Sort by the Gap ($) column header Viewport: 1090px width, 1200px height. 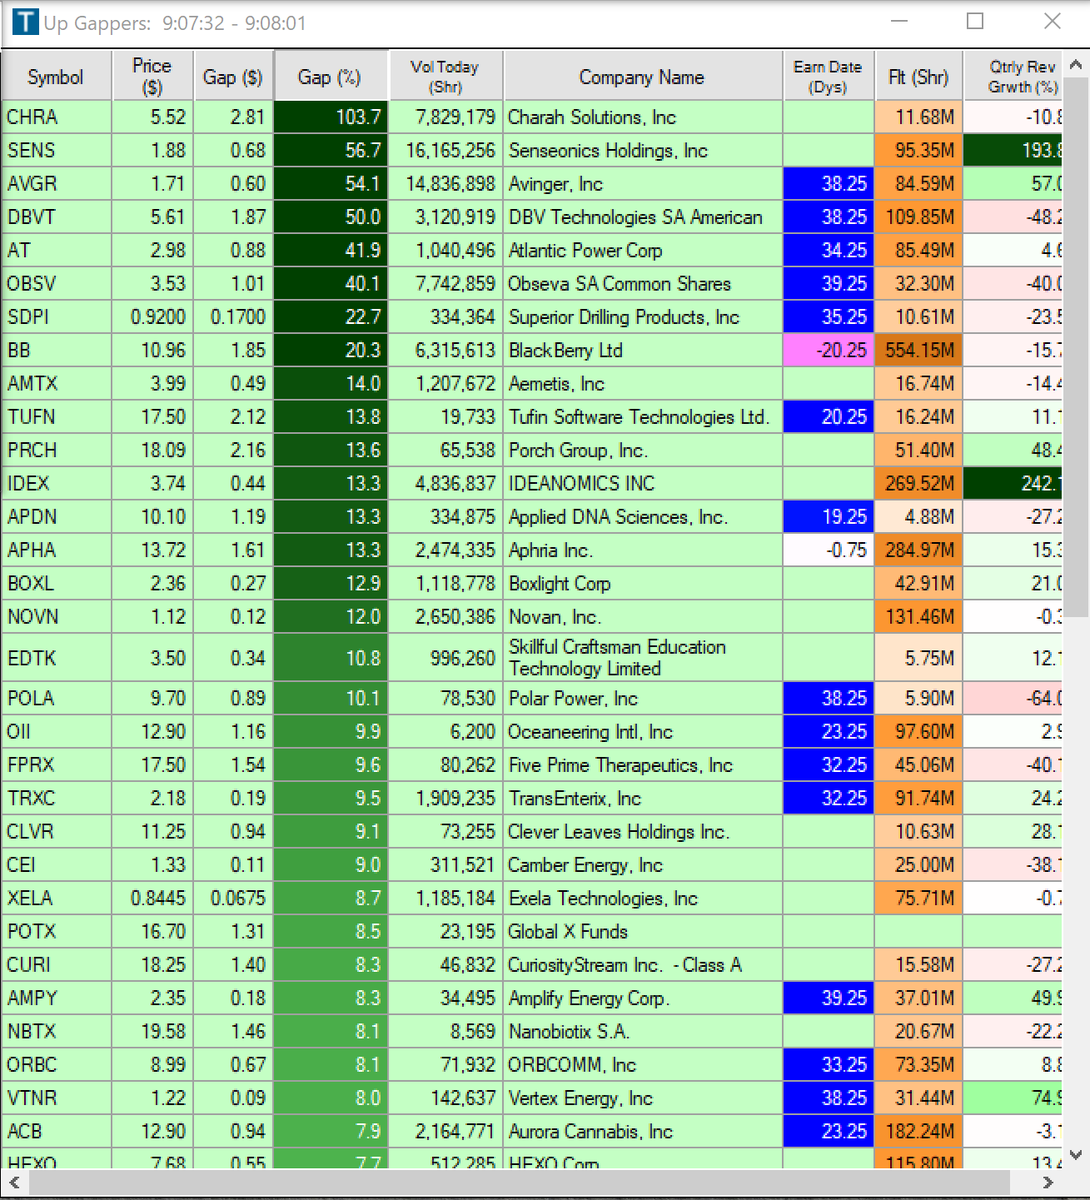coord(233,77)
